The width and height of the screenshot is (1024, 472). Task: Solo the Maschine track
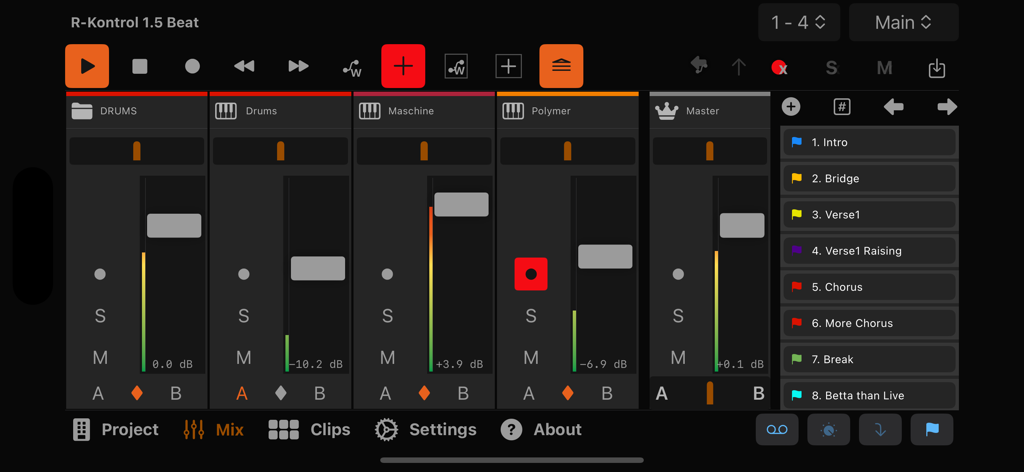[x=387, y=316]
